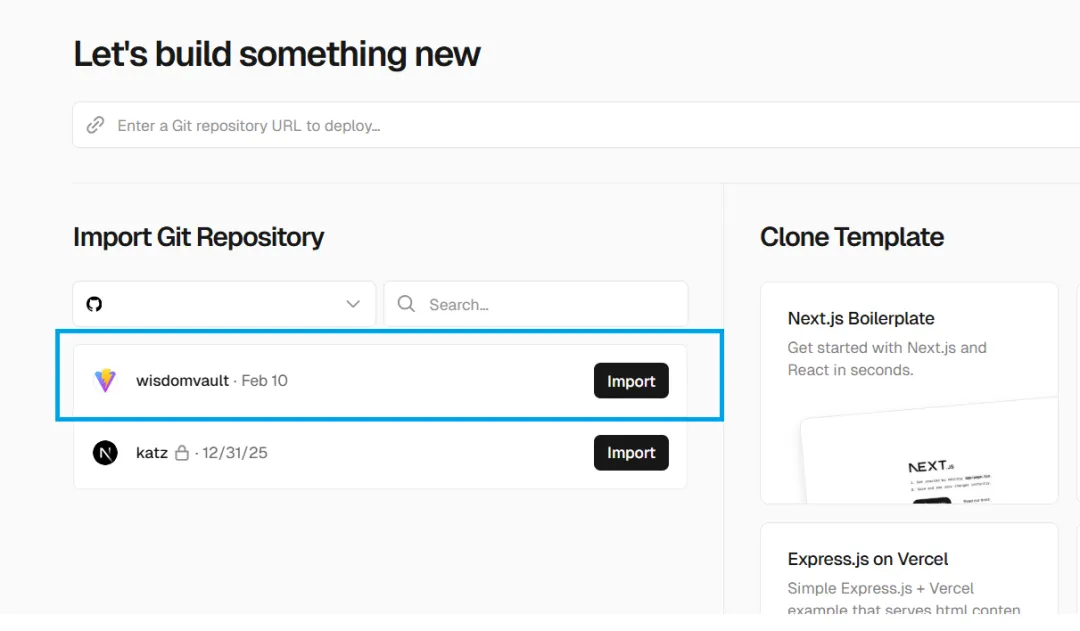Click the Vite logo beside wisdomvault

pyautogui.click(x=105, y=380)
